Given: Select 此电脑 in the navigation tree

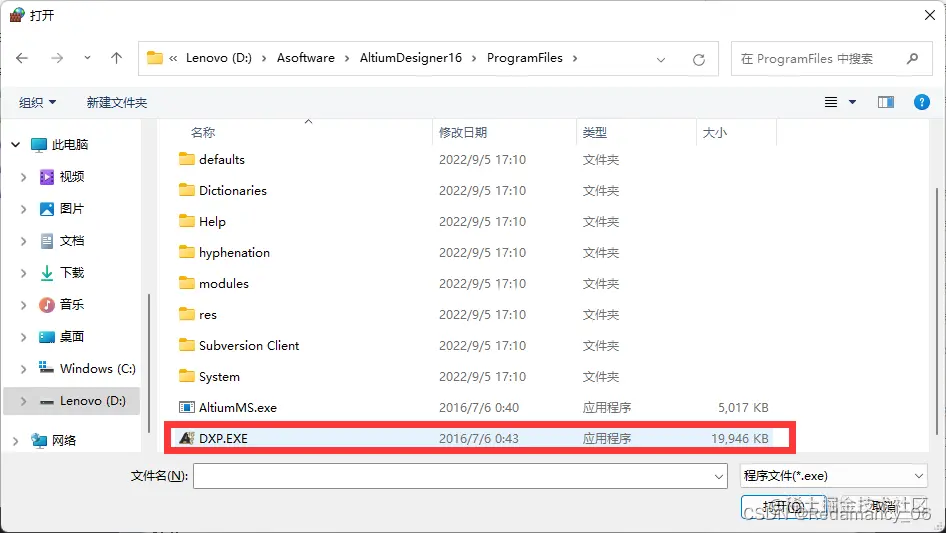Looking at the screenshot, I should point(70,144).
